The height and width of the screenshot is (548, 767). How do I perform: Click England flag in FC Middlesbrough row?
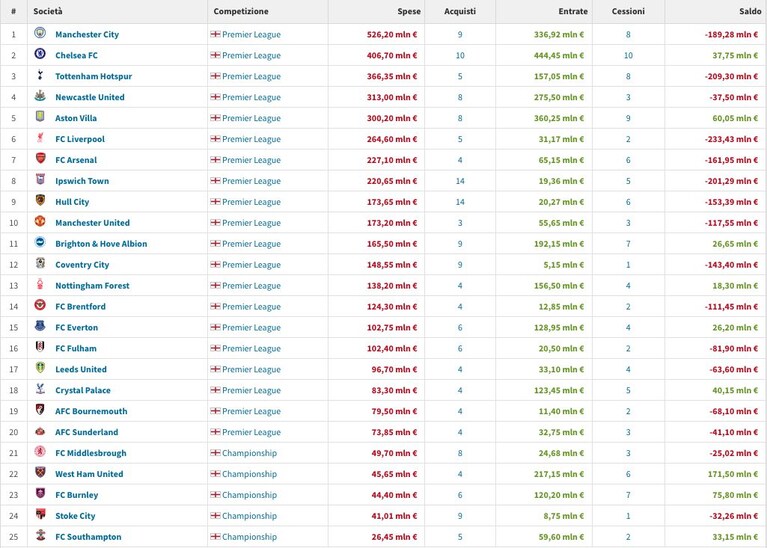tap(215, 453)
